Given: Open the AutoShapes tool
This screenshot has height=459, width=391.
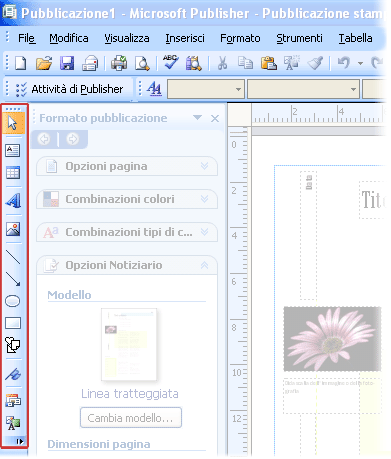Looking at the screenshot, I should (13, 345).
